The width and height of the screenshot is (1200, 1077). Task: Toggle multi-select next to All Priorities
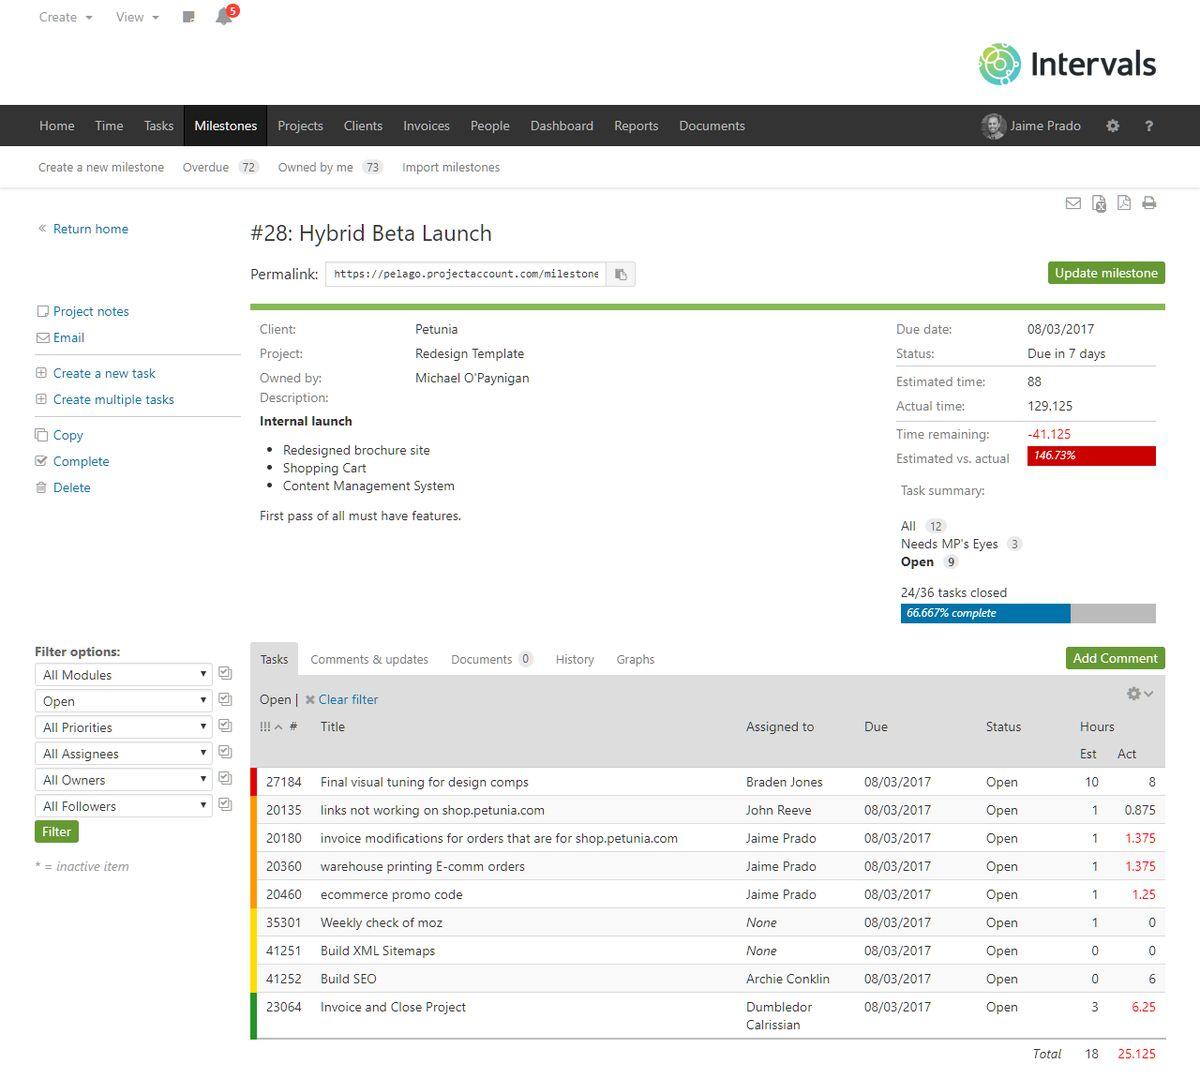point(225,726)
